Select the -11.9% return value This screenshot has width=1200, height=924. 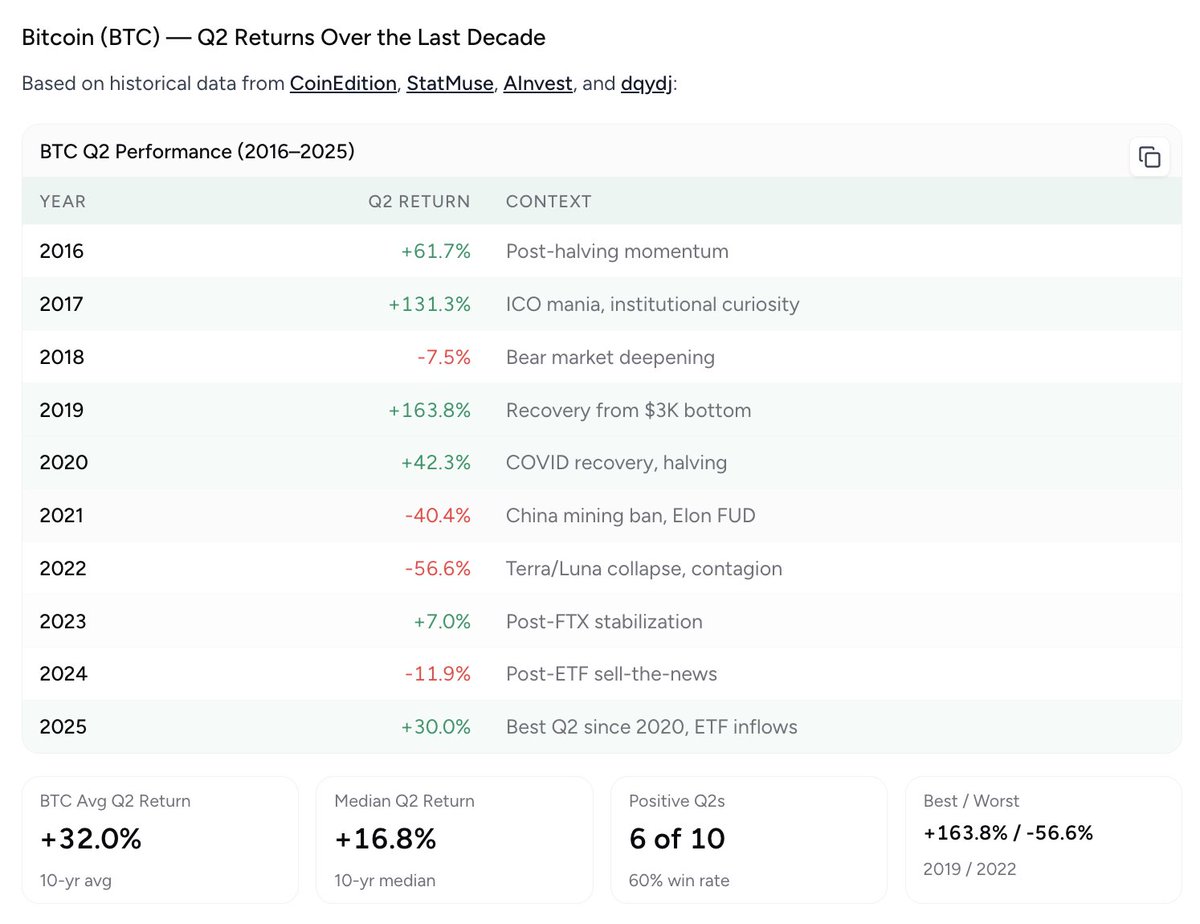[x=438, y=674]
